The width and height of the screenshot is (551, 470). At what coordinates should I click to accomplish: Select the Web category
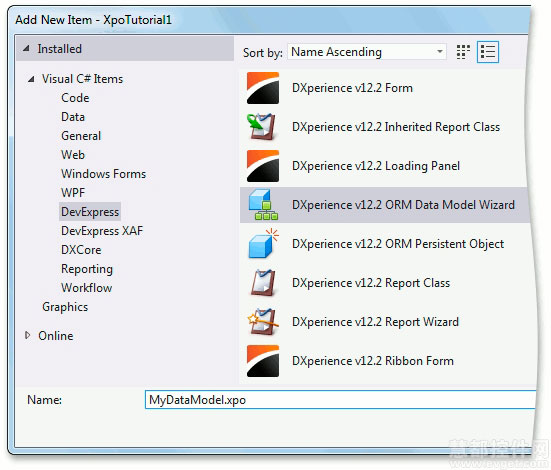(73, 155)
